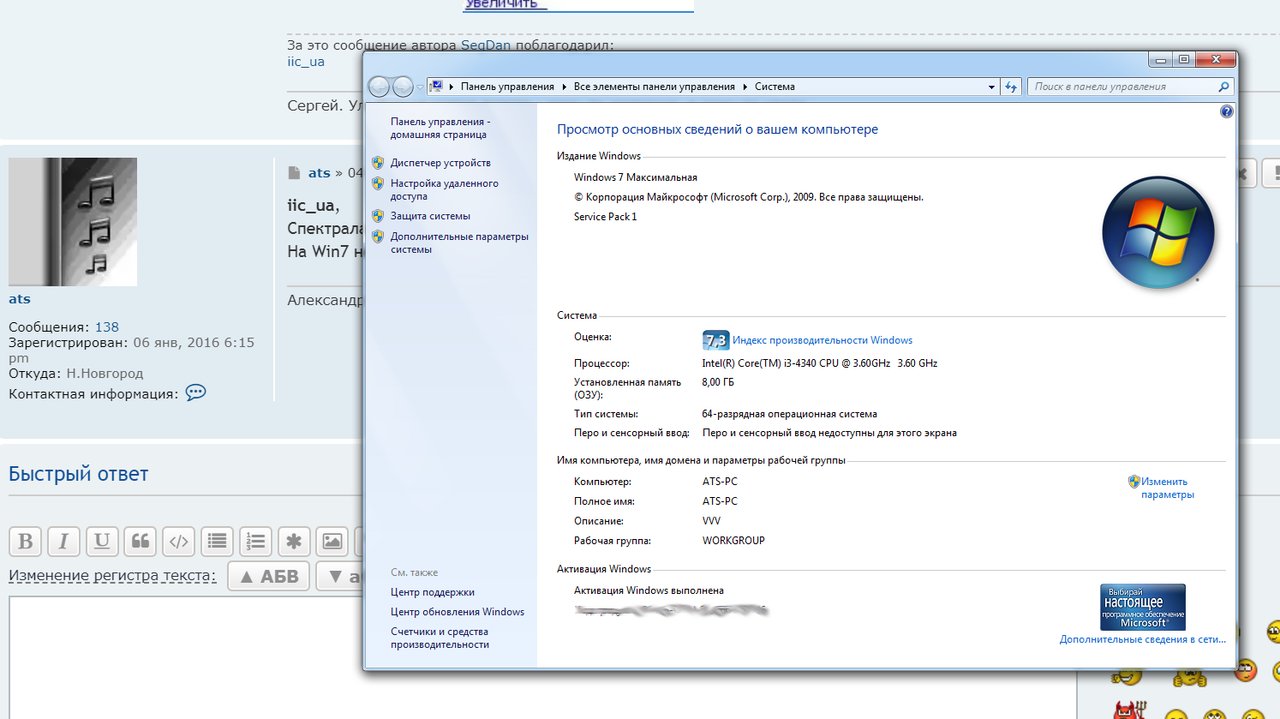Open Счетчики и средства производительности link
The image size is (1280, 719).
tap(440, 638)
